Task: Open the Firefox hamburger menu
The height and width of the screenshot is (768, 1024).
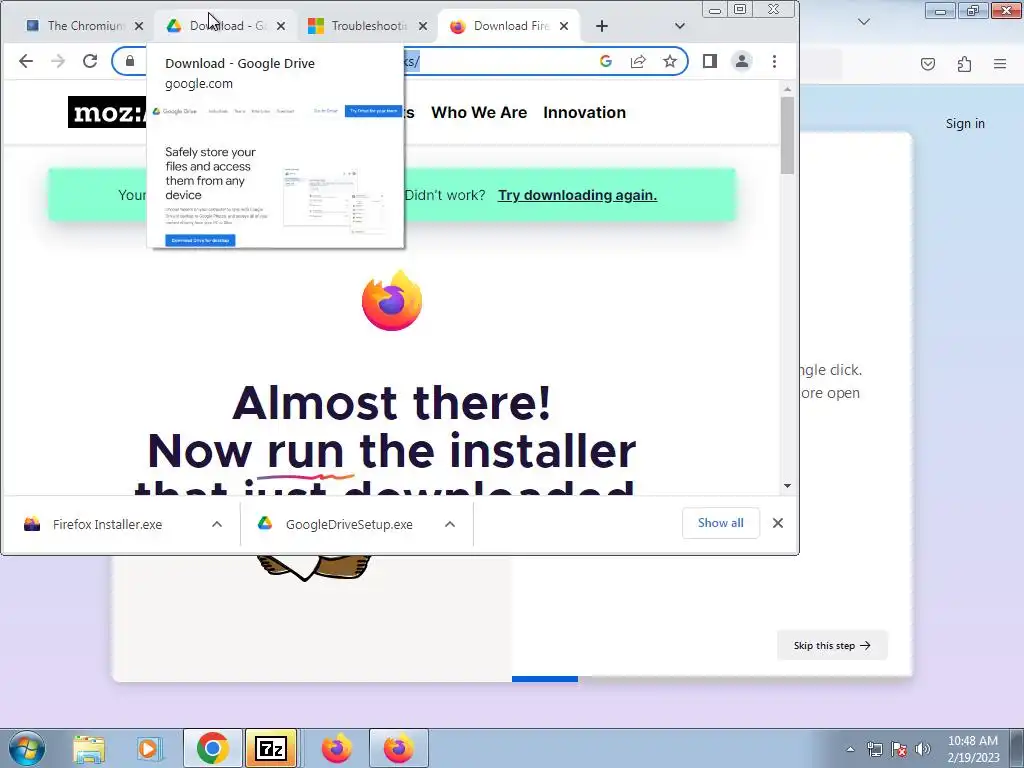Action: 1000,64
